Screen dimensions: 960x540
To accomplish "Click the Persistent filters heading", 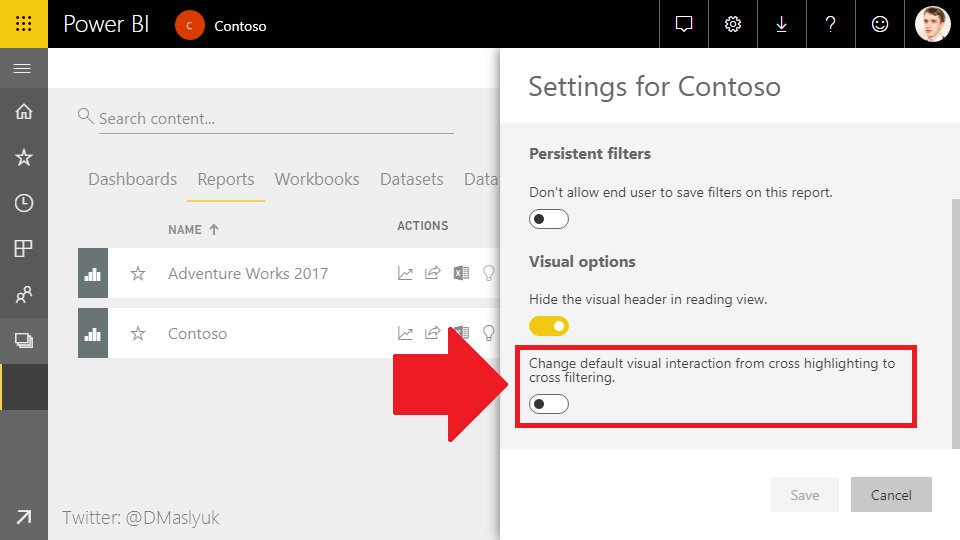I will [590, 154].
